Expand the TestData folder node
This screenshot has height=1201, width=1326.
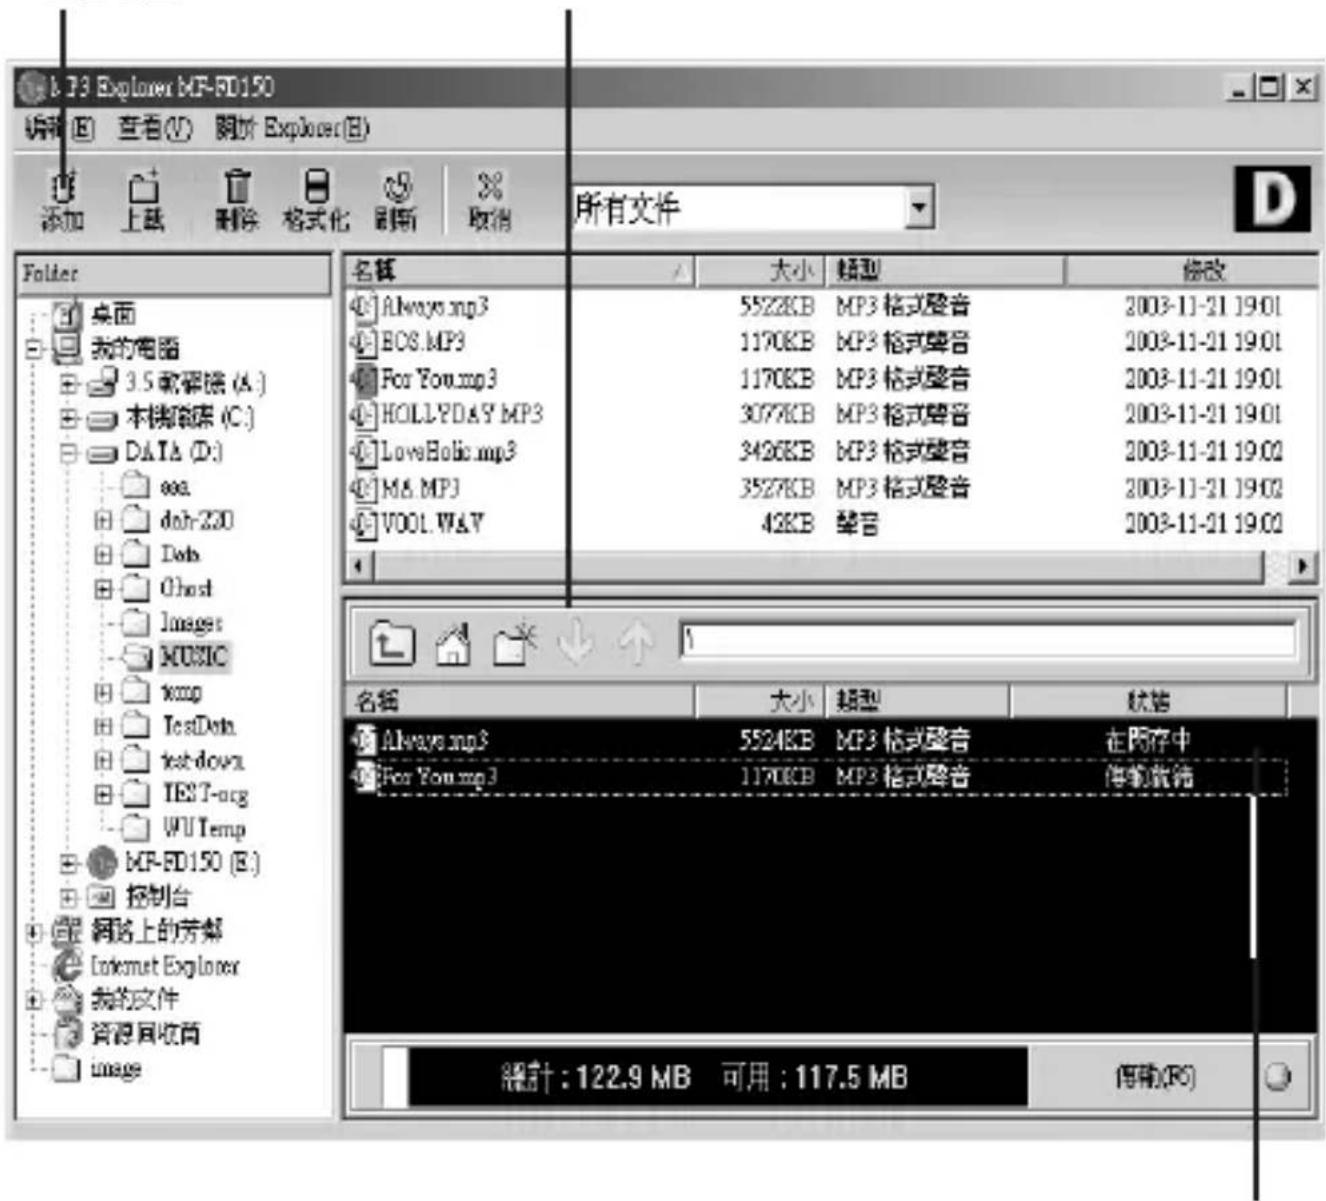[x=103, y=726]
